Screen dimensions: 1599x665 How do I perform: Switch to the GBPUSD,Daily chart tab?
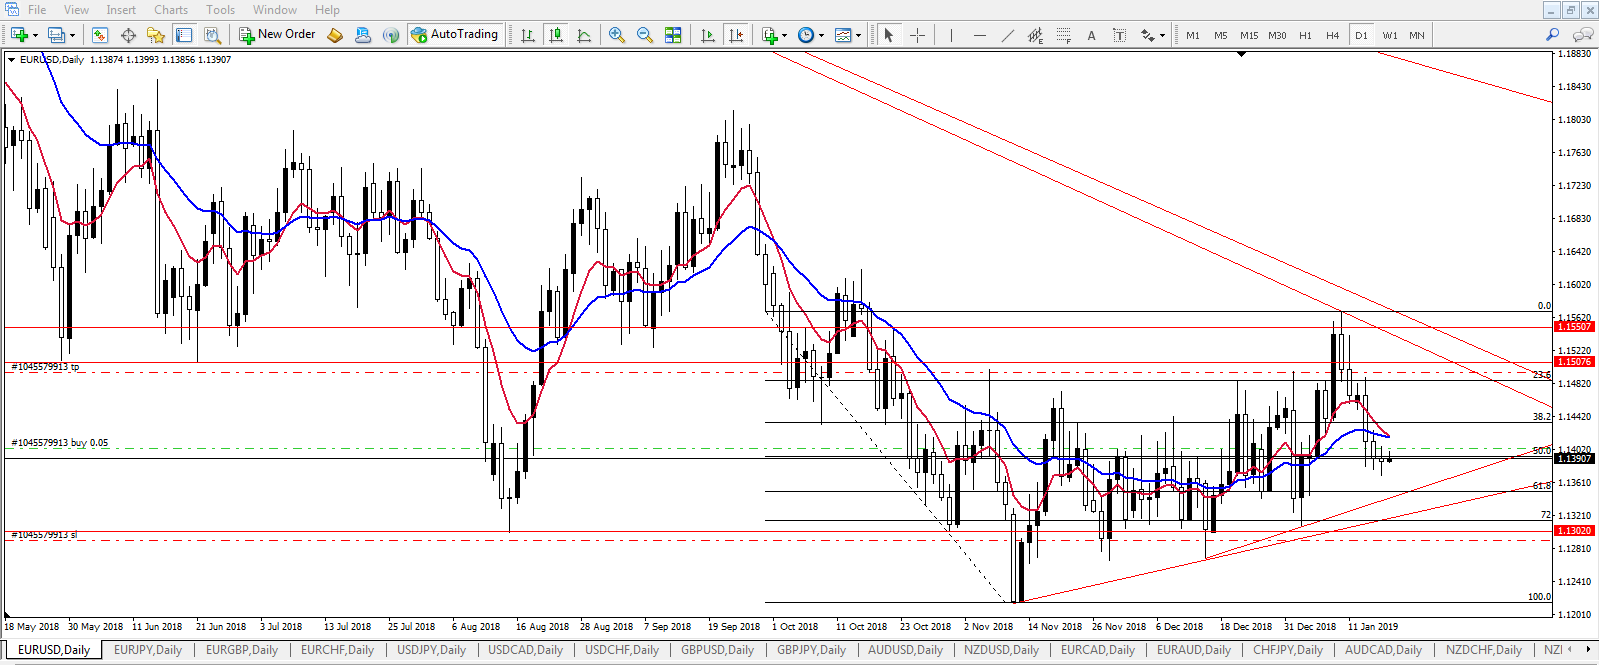click(717, 650)
